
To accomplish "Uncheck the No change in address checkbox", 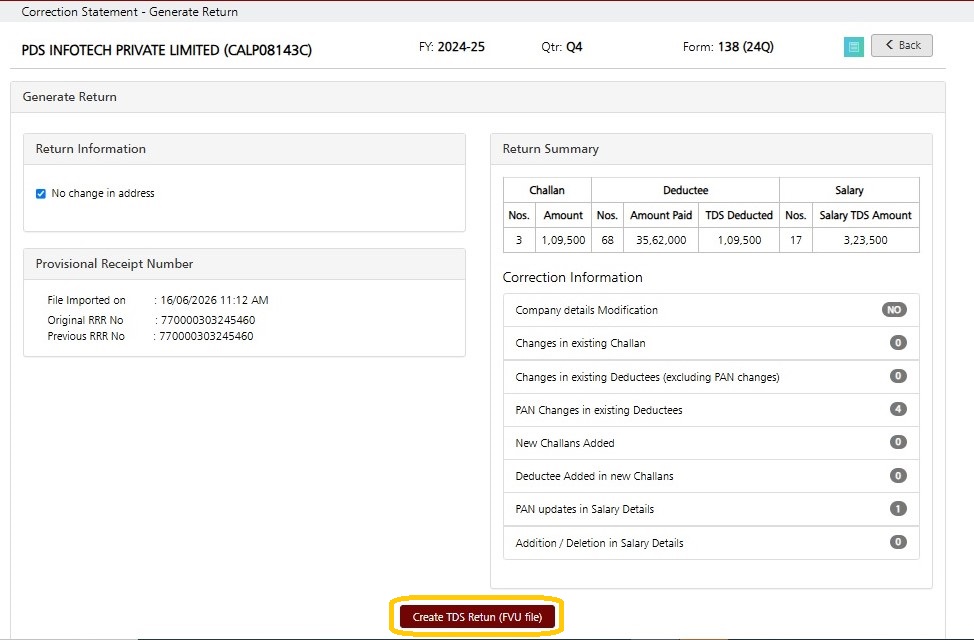I will (x=41, y=194).
